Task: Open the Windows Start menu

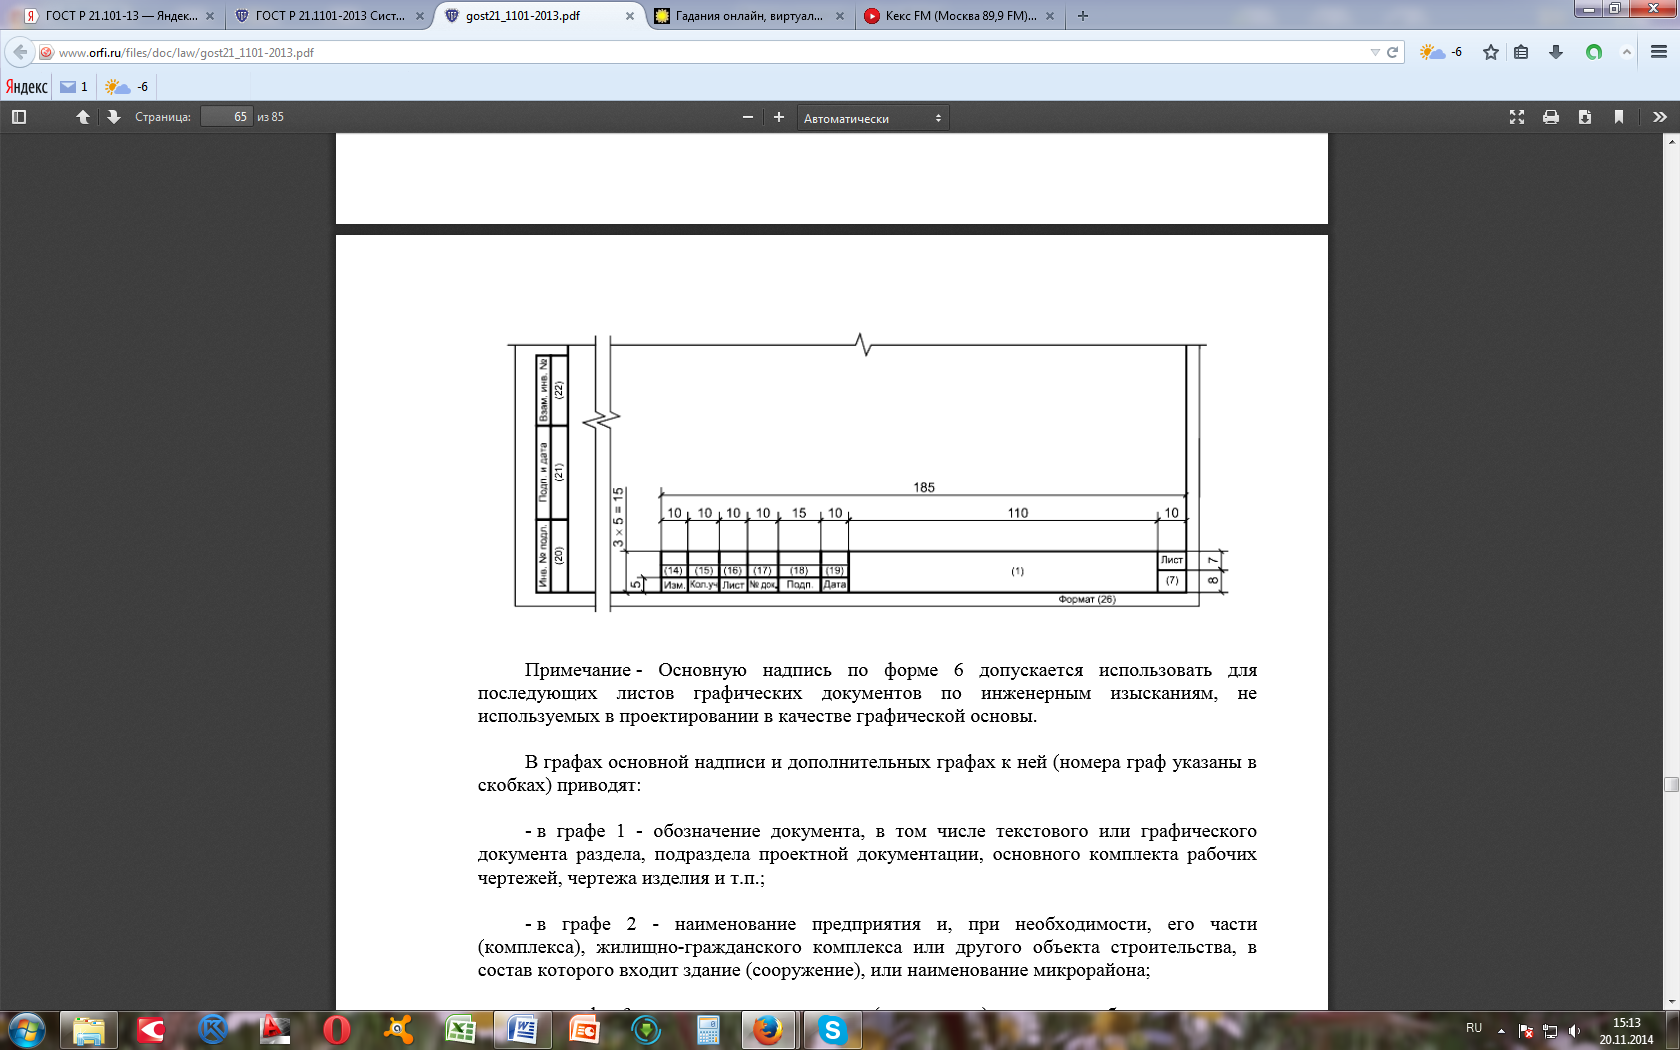Action: click(x=26, y=1030)
